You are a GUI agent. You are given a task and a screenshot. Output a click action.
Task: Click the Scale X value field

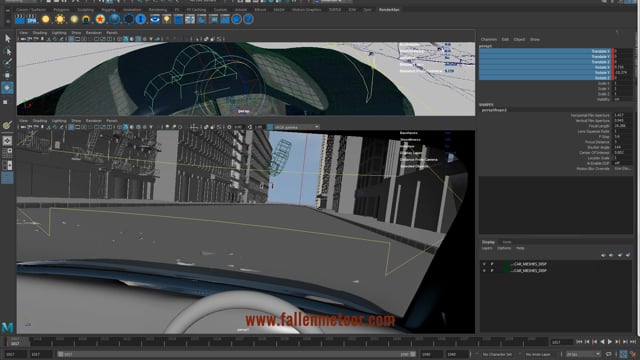pyautogui.click(x=623, y=83)
